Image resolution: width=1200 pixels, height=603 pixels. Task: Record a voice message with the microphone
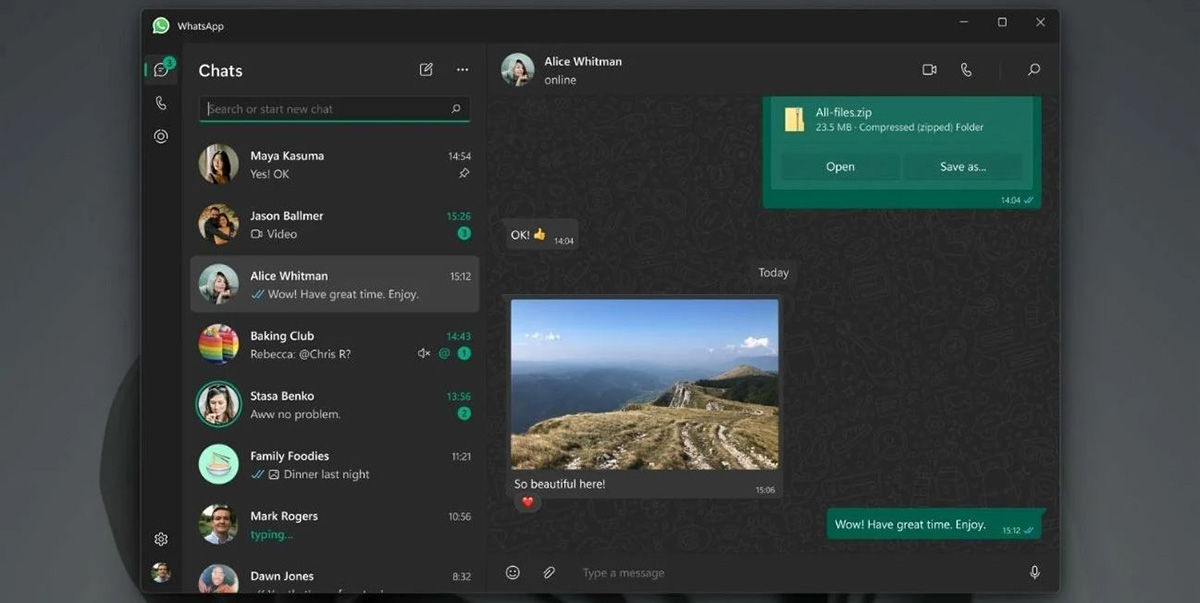click(1035, 572)
